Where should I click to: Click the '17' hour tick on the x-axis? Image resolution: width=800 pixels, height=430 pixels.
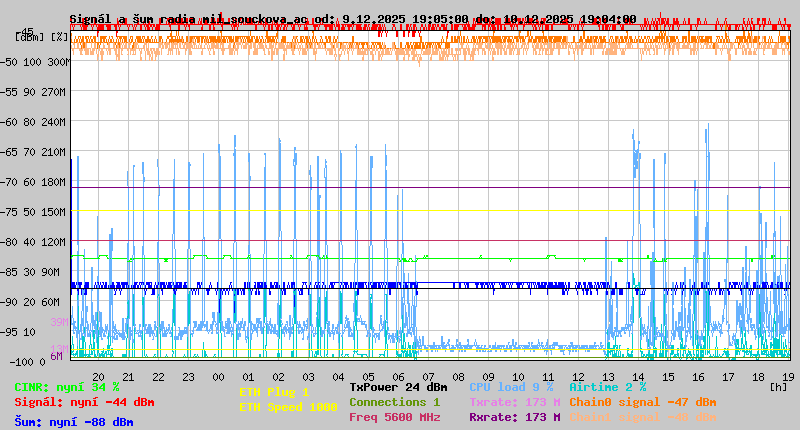(729, 377)
